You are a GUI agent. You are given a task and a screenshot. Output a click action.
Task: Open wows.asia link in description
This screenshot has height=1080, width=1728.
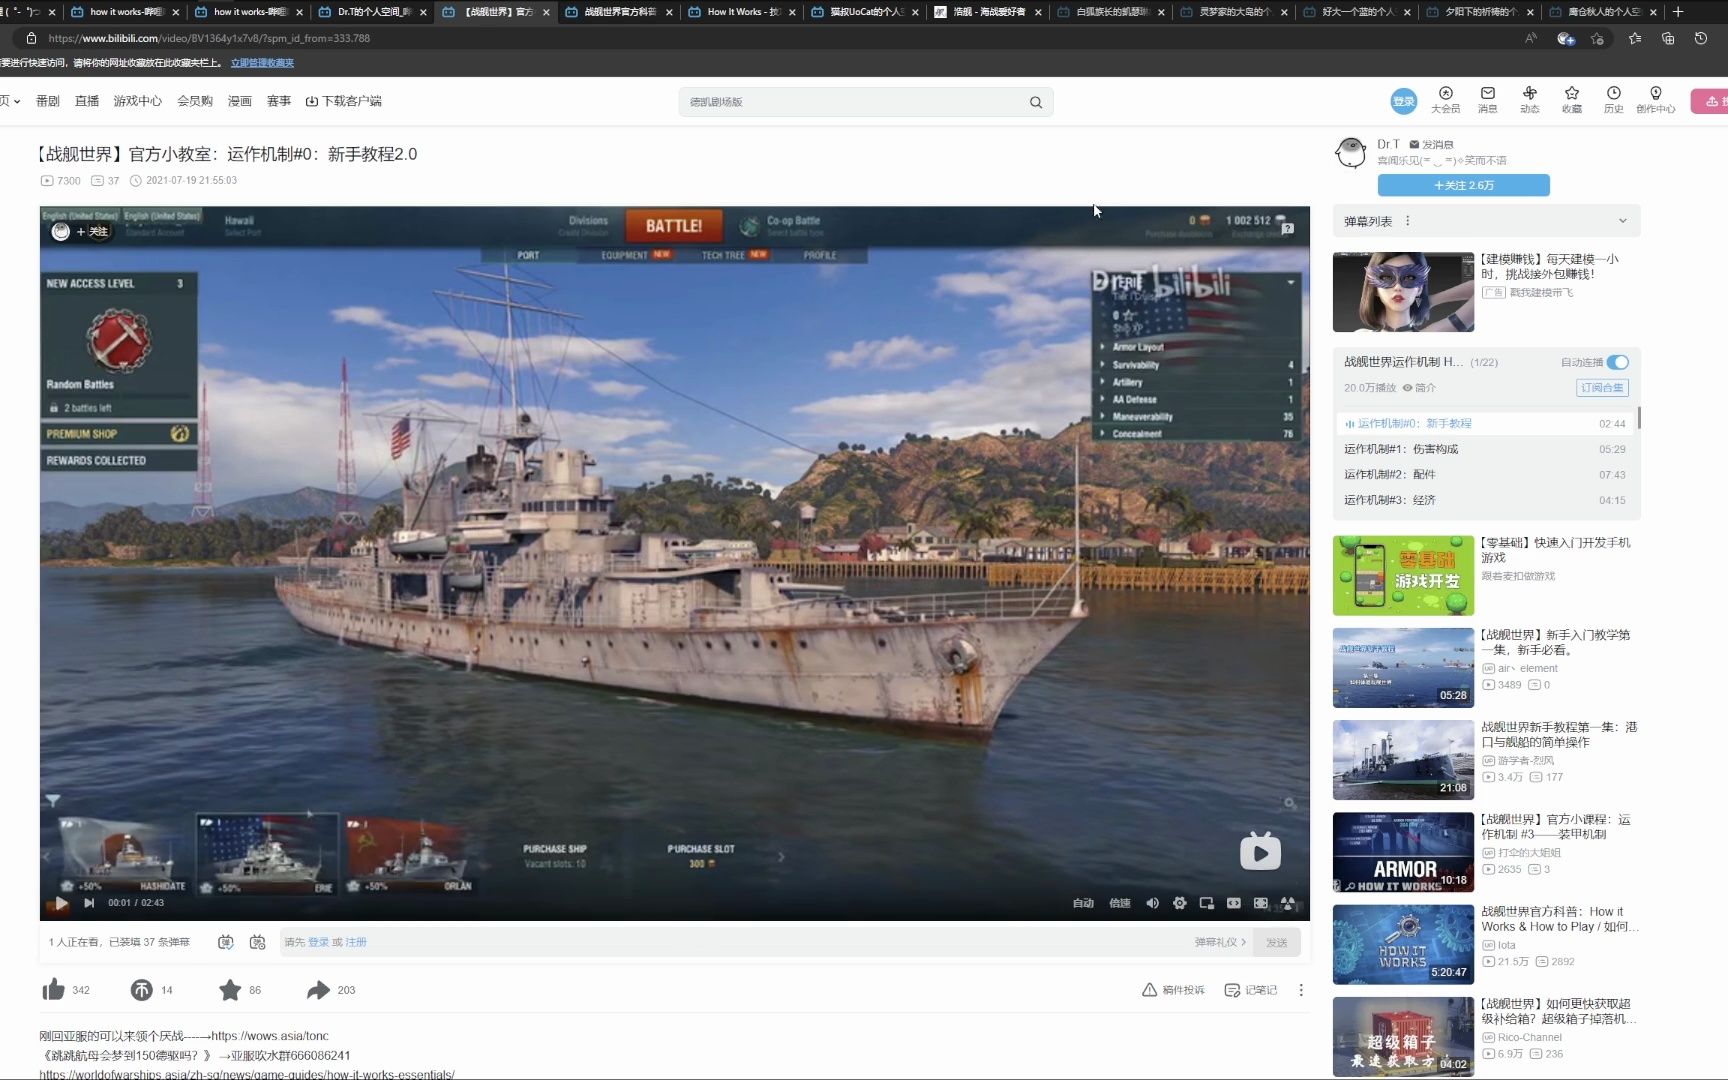[270, 1036]
